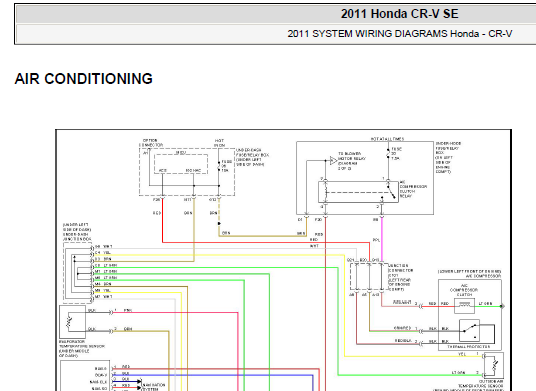The image size is (536, 391).
Task: Click the under-dash fuse symbol below 'HOT IN ON'
Action: (x=219, y=166)
